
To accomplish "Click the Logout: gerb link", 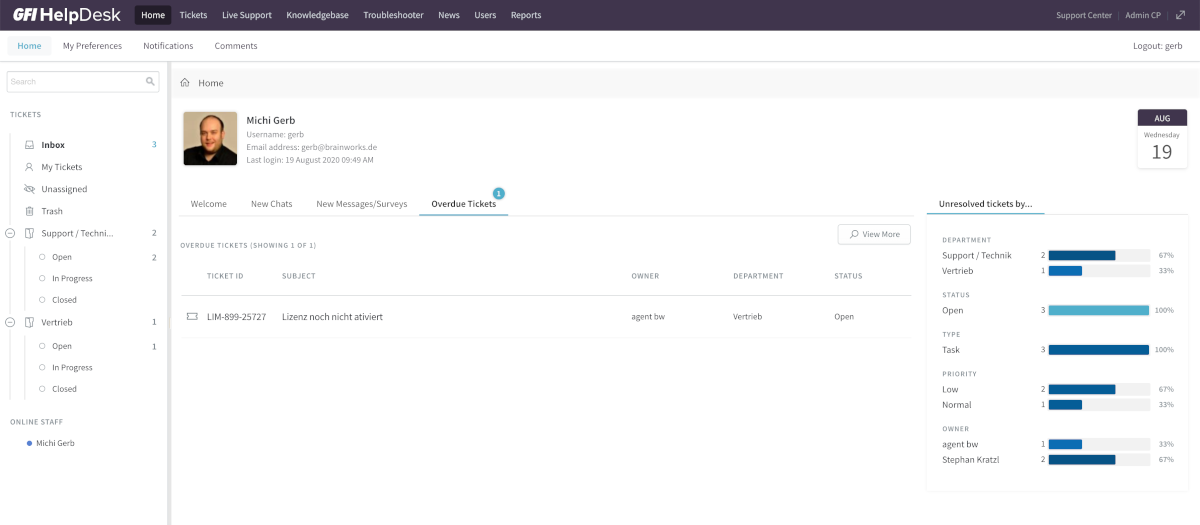I will coord(1158,46).
